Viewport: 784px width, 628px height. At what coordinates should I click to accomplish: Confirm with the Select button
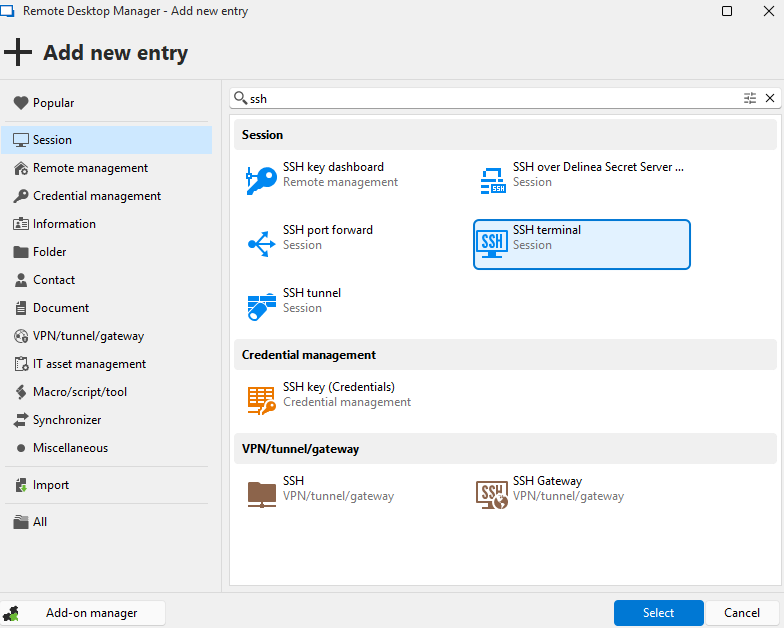click(658, 612)
